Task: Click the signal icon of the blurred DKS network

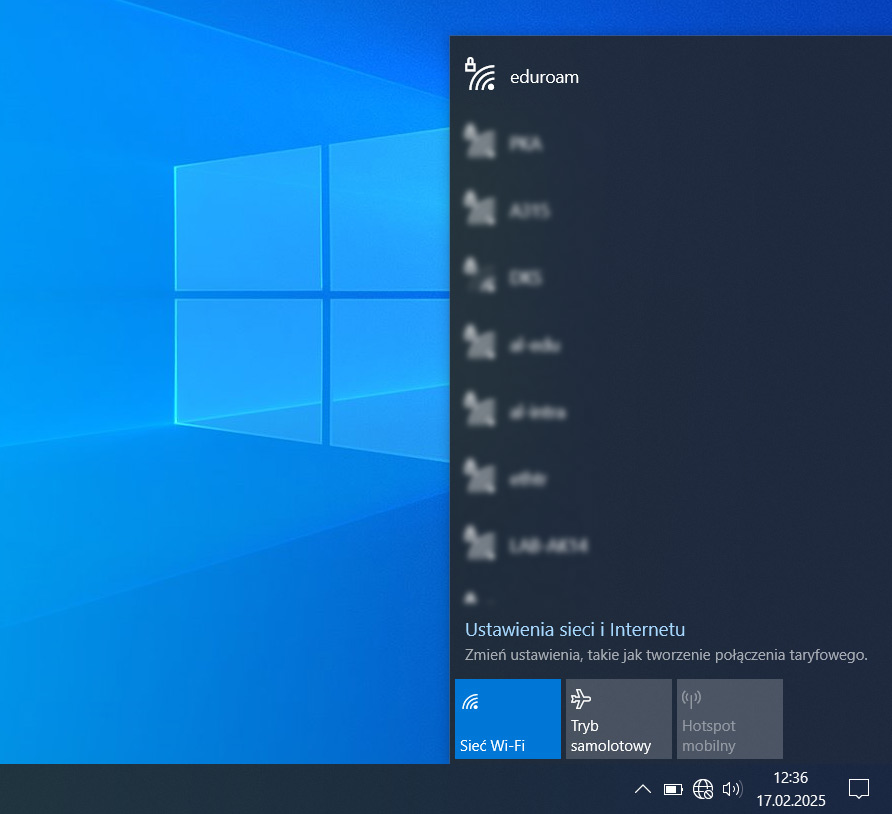Action: click(x=480, y=278)
